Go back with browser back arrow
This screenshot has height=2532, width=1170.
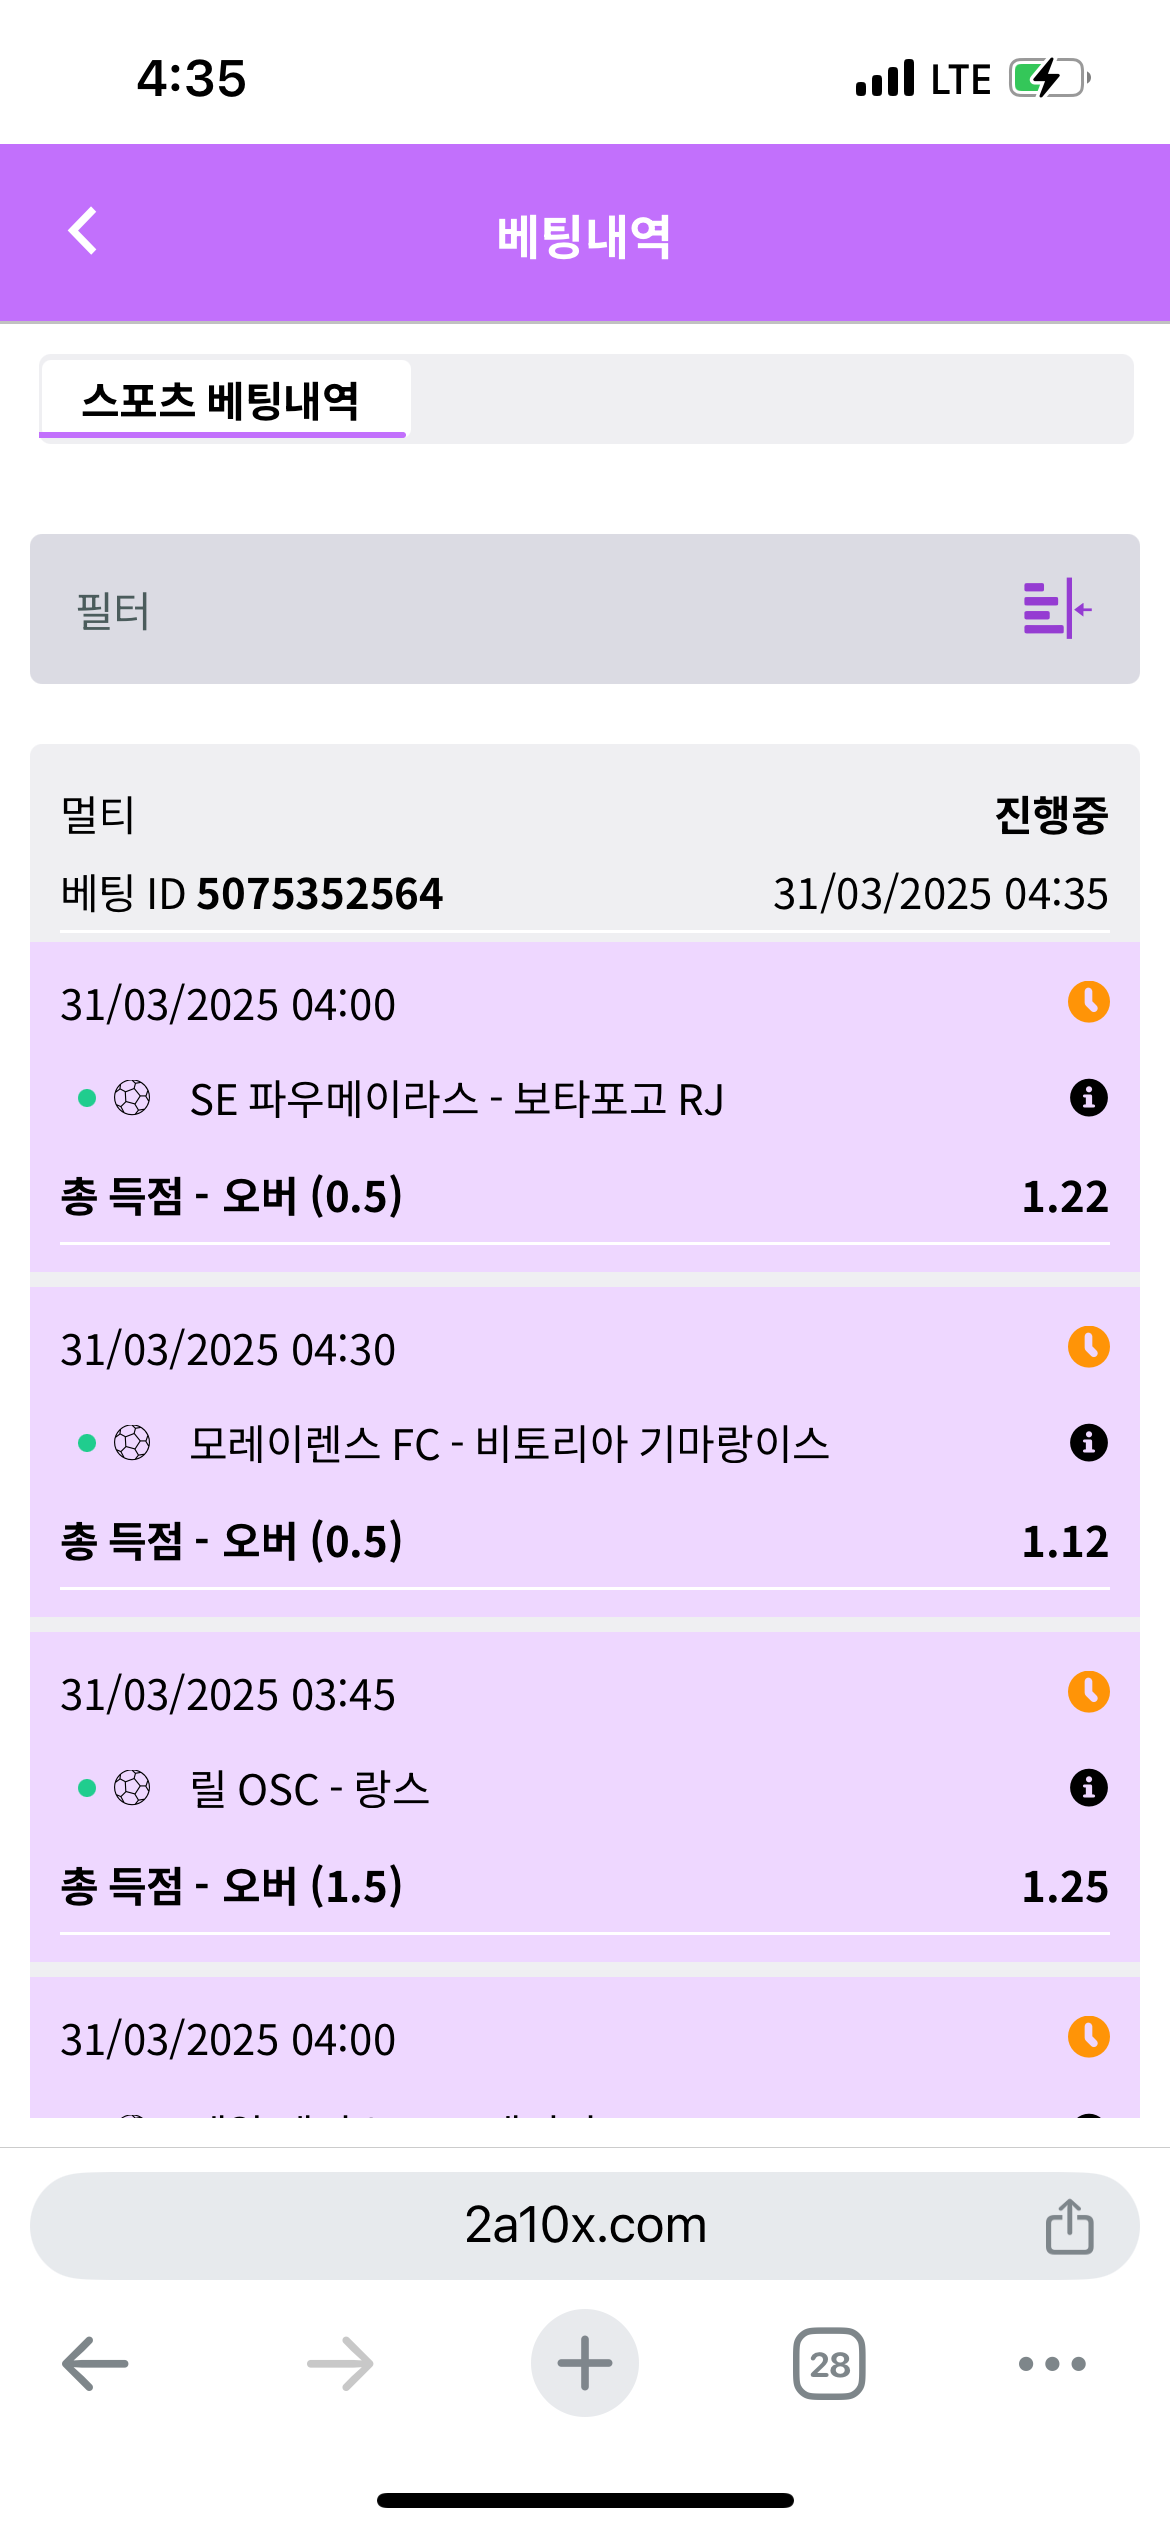[96, 2364]
